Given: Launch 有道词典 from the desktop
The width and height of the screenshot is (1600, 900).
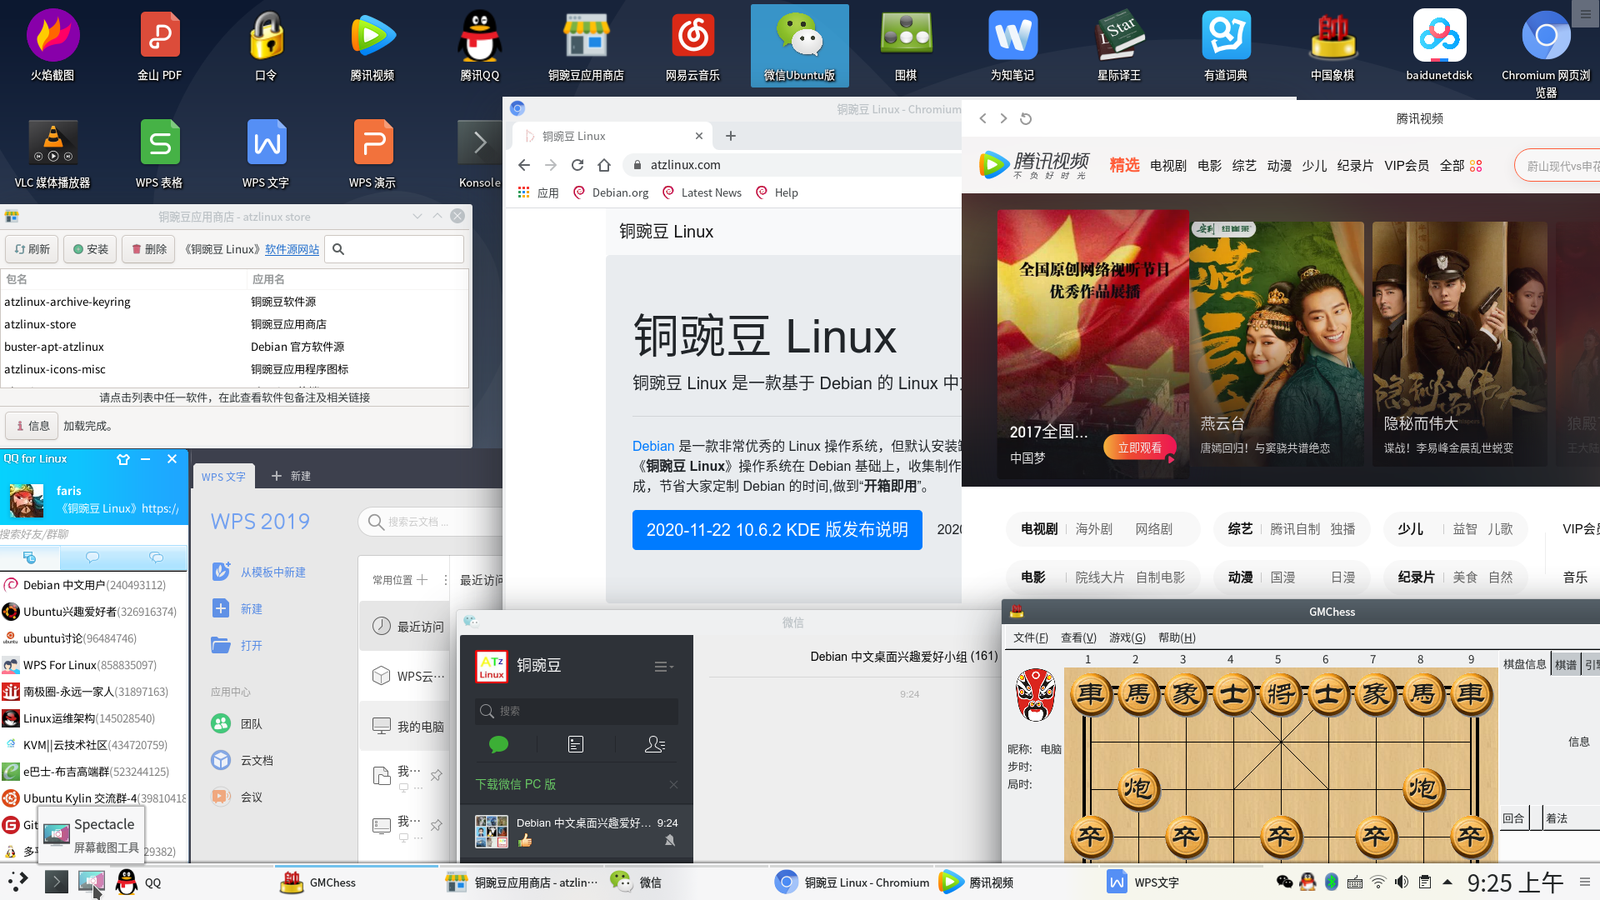Looking at the screenshot, I should tap(1226, 45).
